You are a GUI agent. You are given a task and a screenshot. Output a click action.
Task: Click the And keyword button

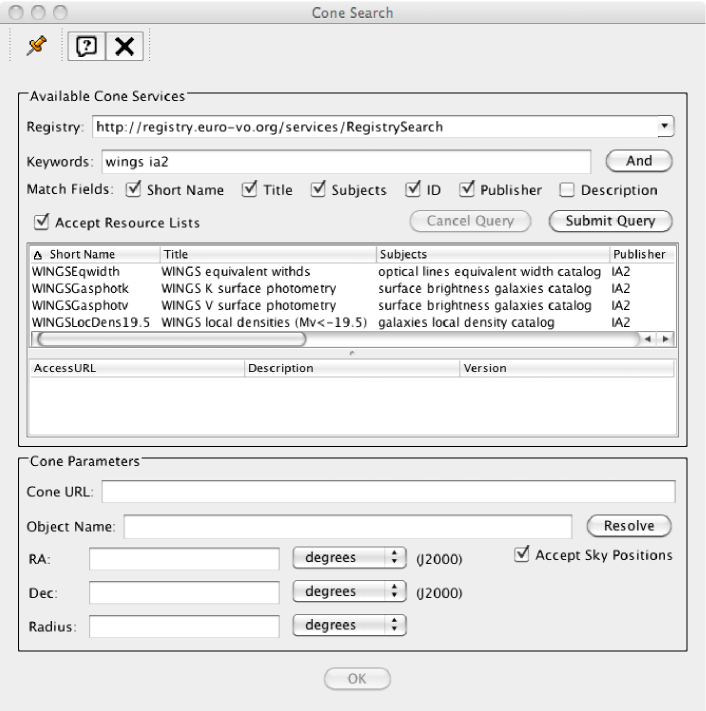[638, 160]
